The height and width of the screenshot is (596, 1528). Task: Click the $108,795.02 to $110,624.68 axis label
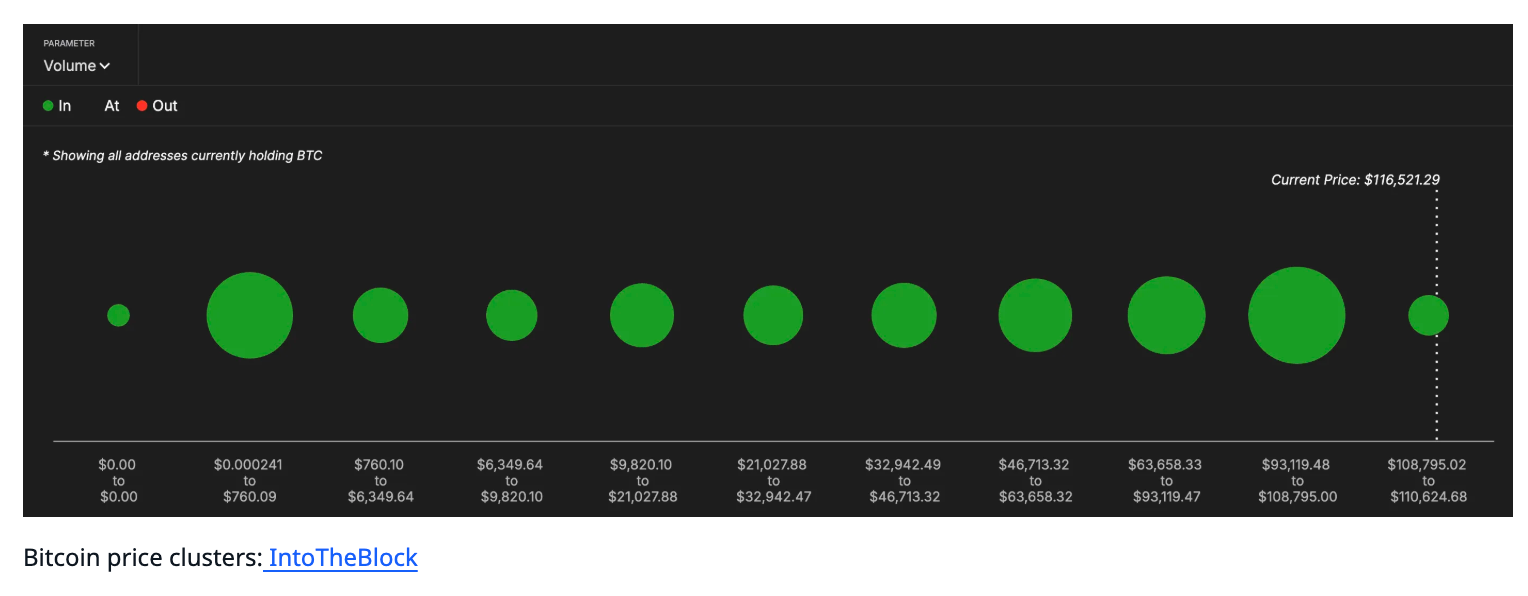(x=1428, y=480)
